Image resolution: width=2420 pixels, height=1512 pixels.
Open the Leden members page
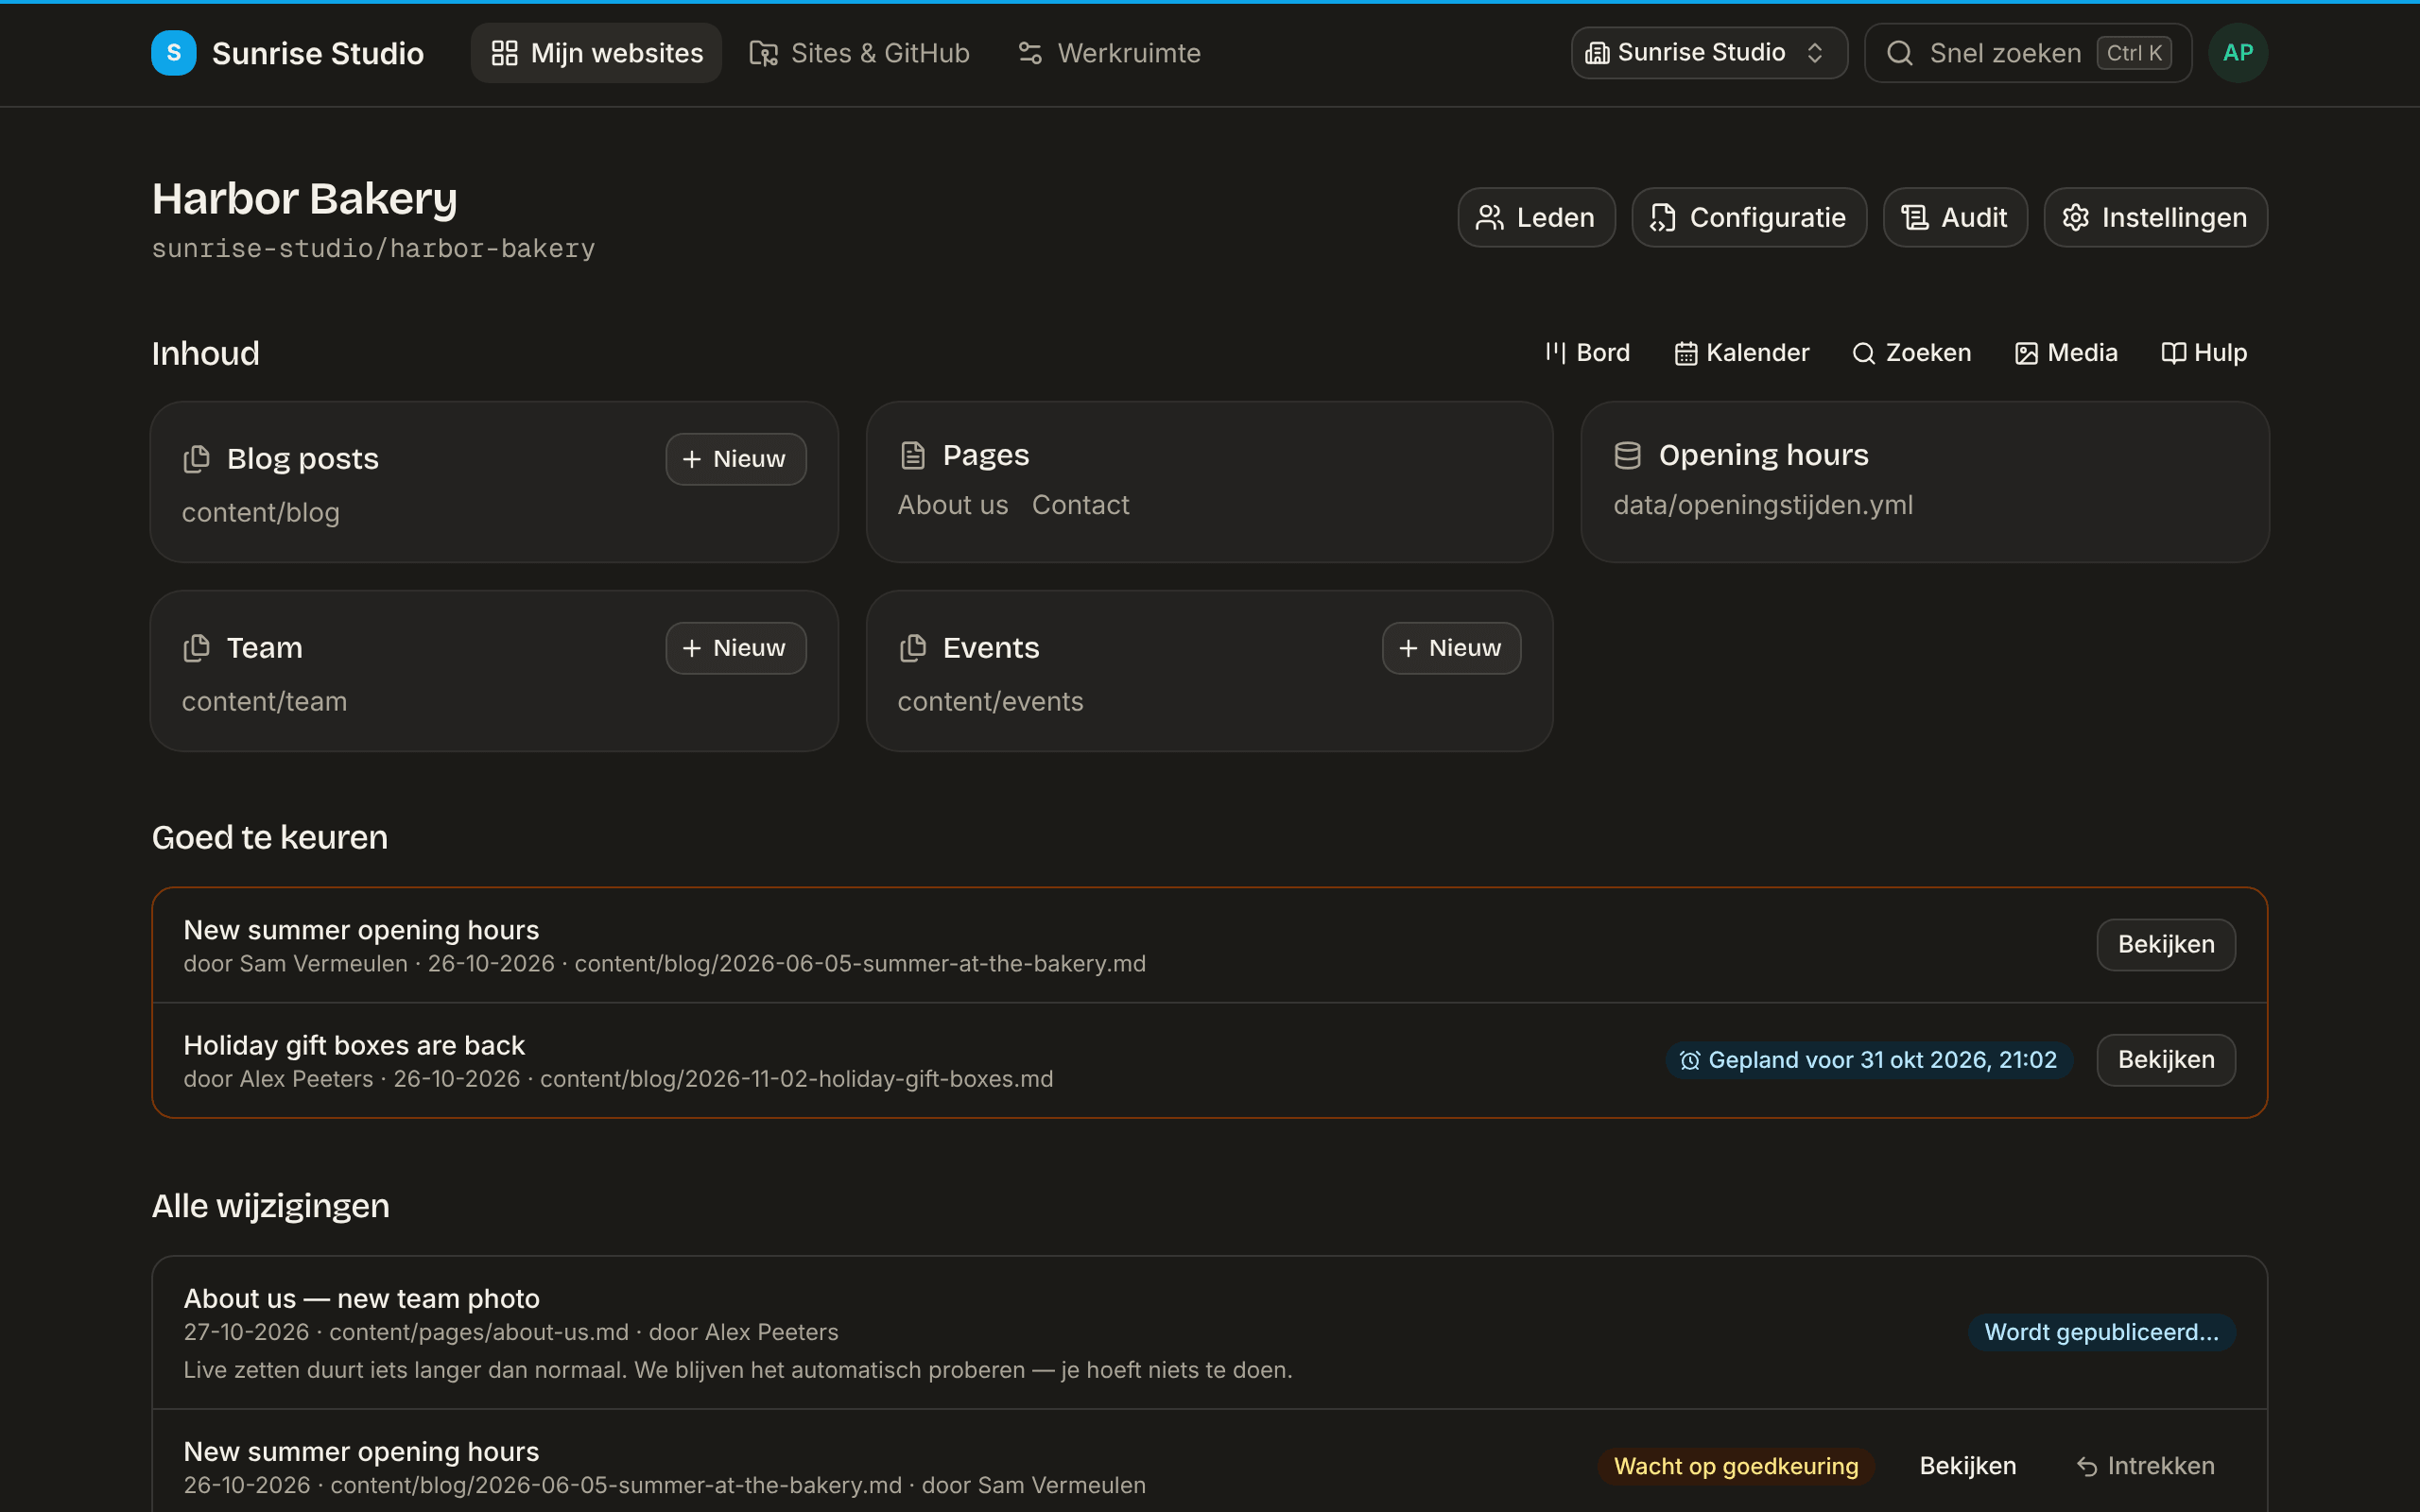[x=1536, y=217]
